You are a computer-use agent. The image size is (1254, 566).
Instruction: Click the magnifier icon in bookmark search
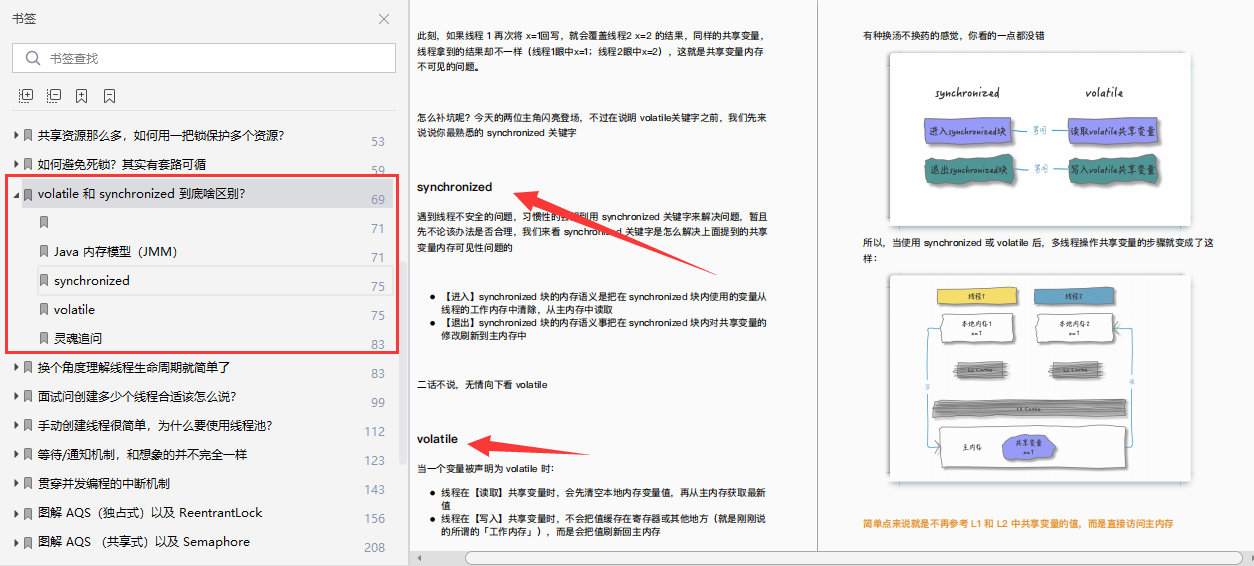(33, 58)
